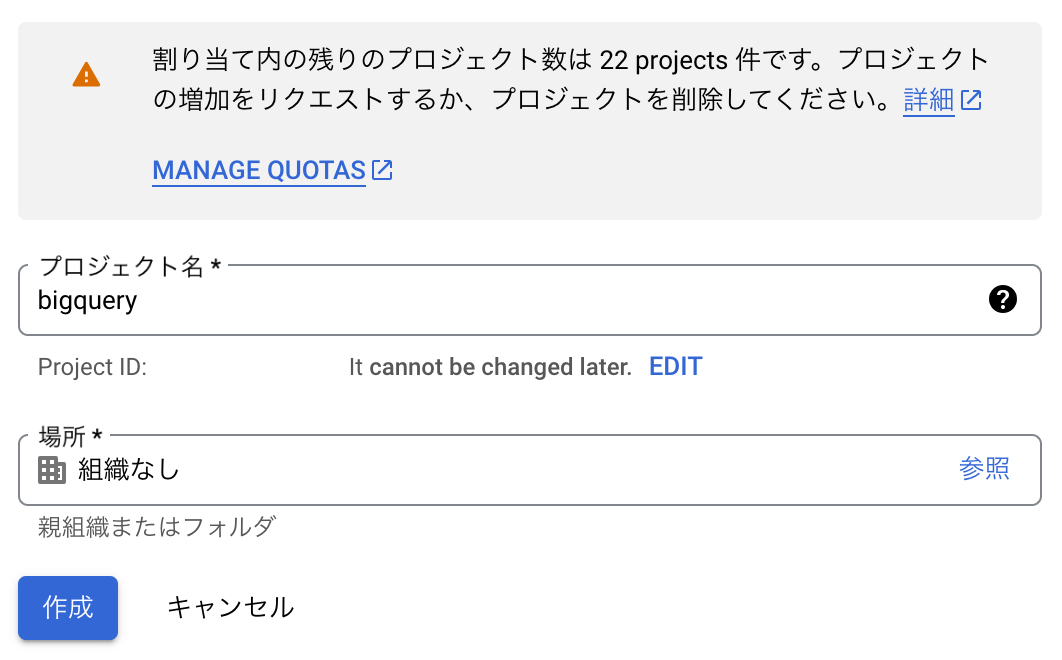Click EDIT to change the Project ID
Viewport: 1062px width, 660px height.
[675, 367]
